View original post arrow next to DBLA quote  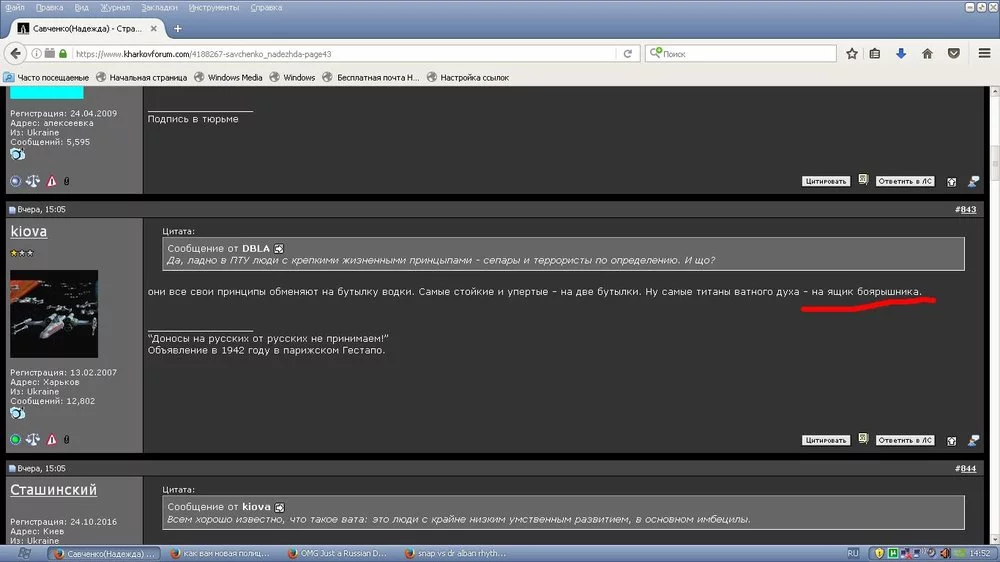(279, 249)
